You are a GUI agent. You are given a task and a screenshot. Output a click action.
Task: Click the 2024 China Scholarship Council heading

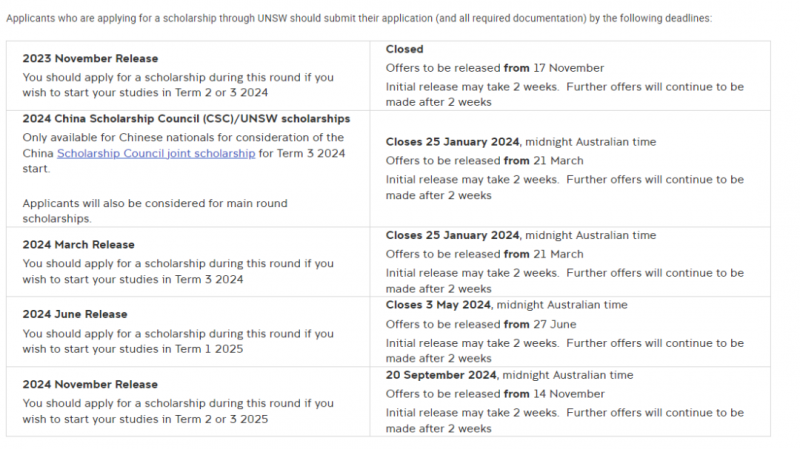186,119
